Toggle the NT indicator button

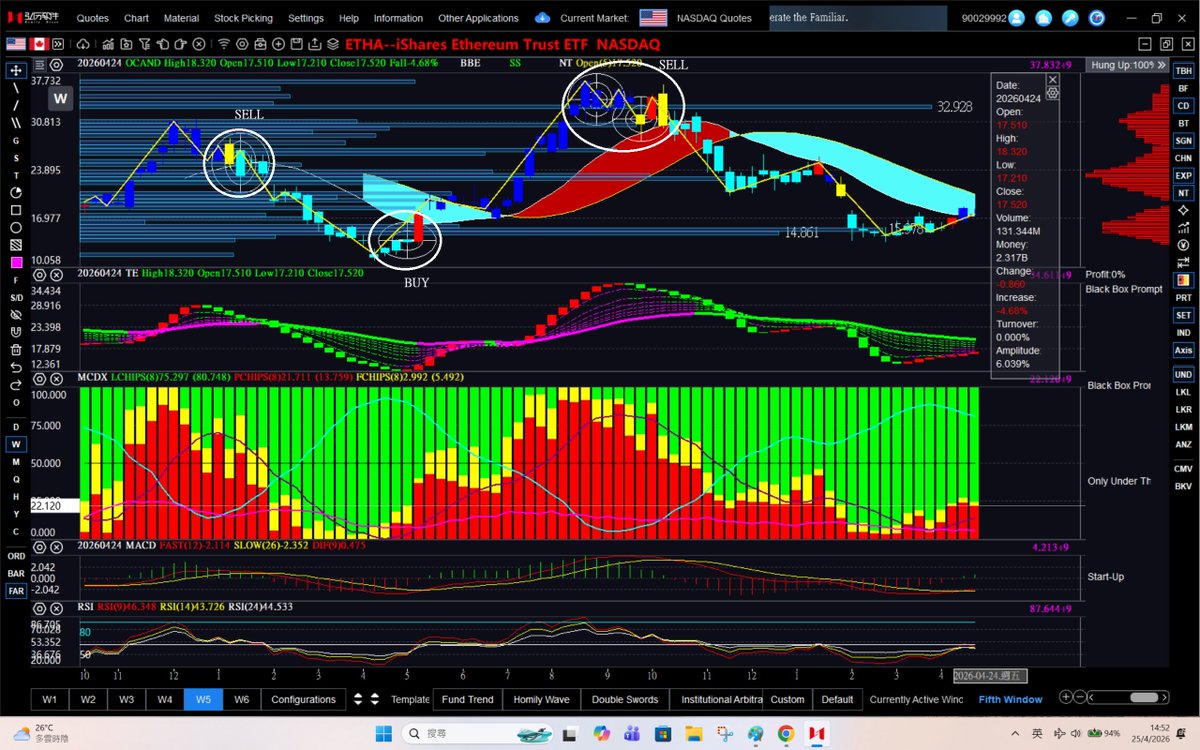tap(1183, 193)
